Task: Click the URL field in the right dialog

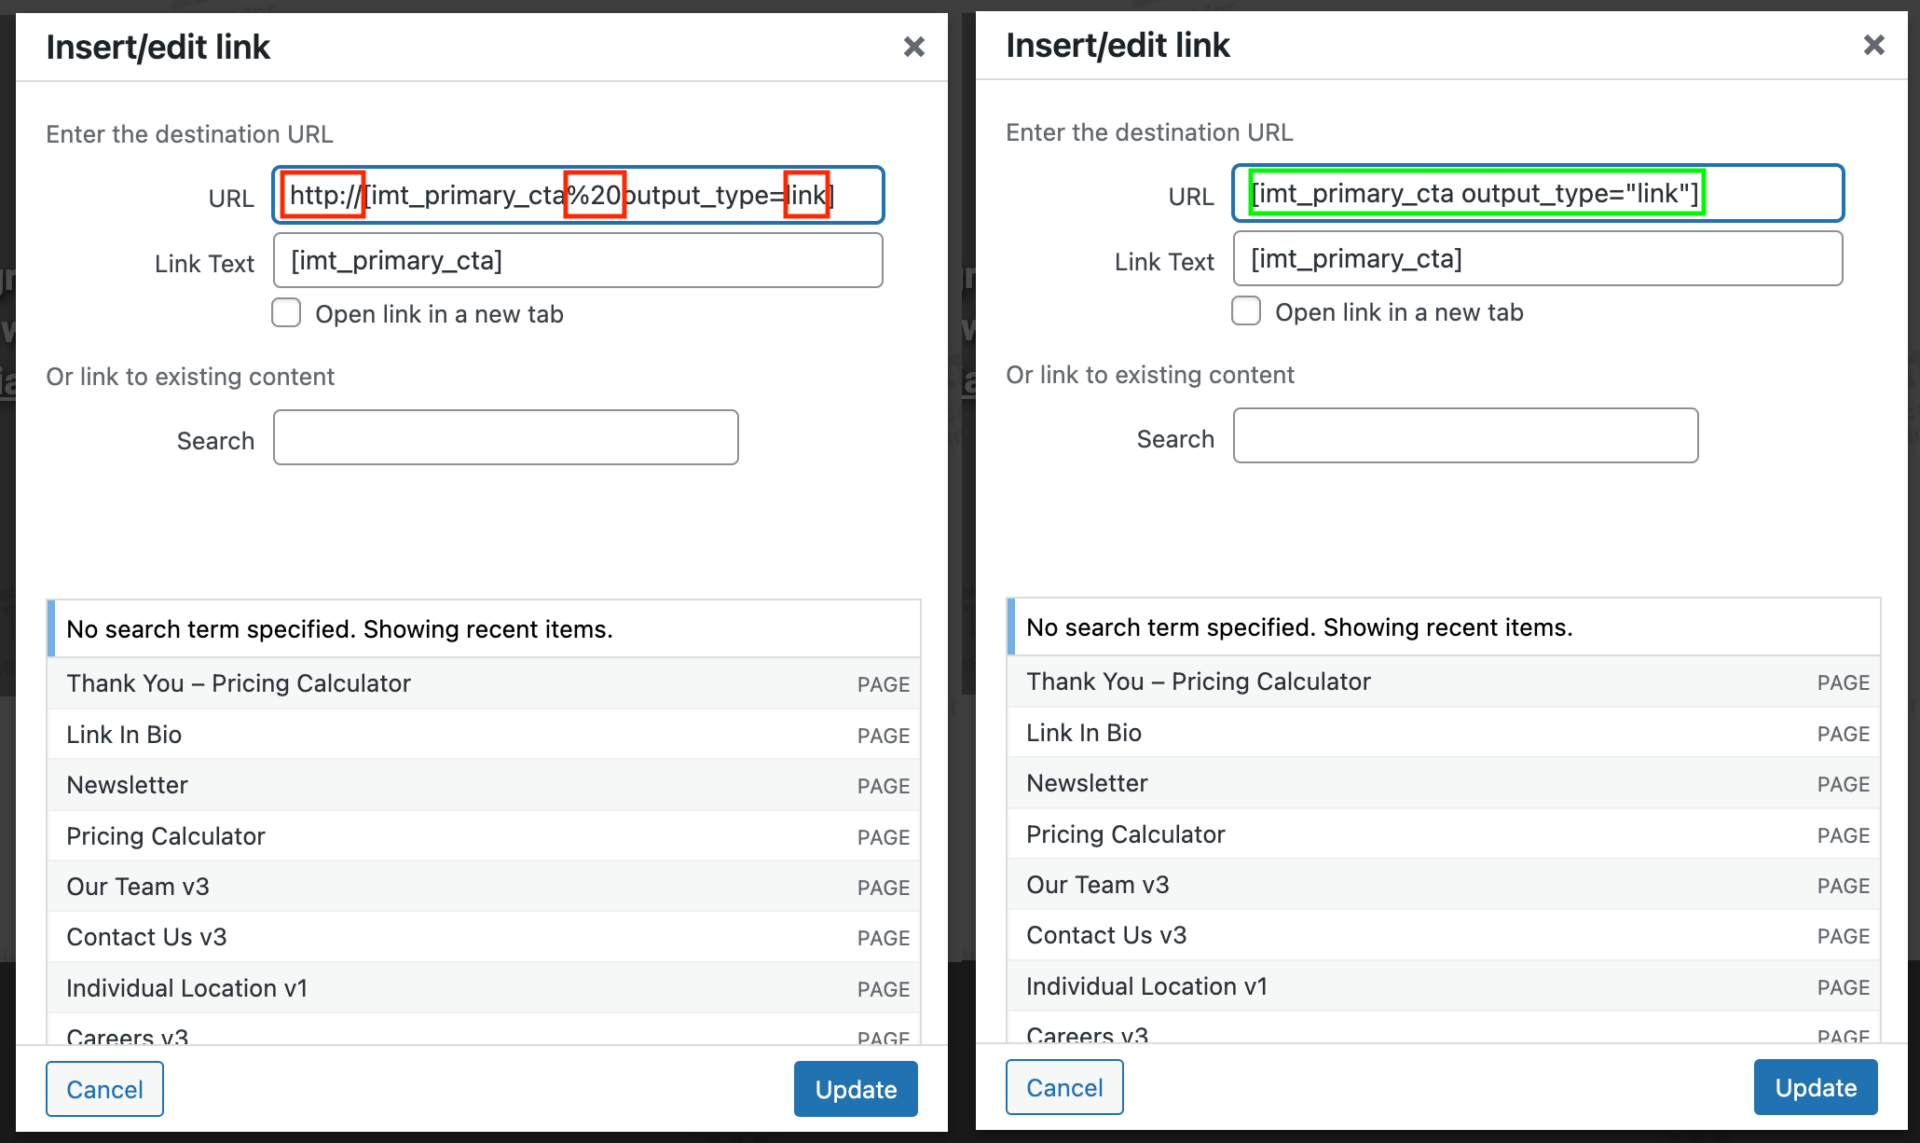Action: pyautogui.click(x=1537, y=193)
